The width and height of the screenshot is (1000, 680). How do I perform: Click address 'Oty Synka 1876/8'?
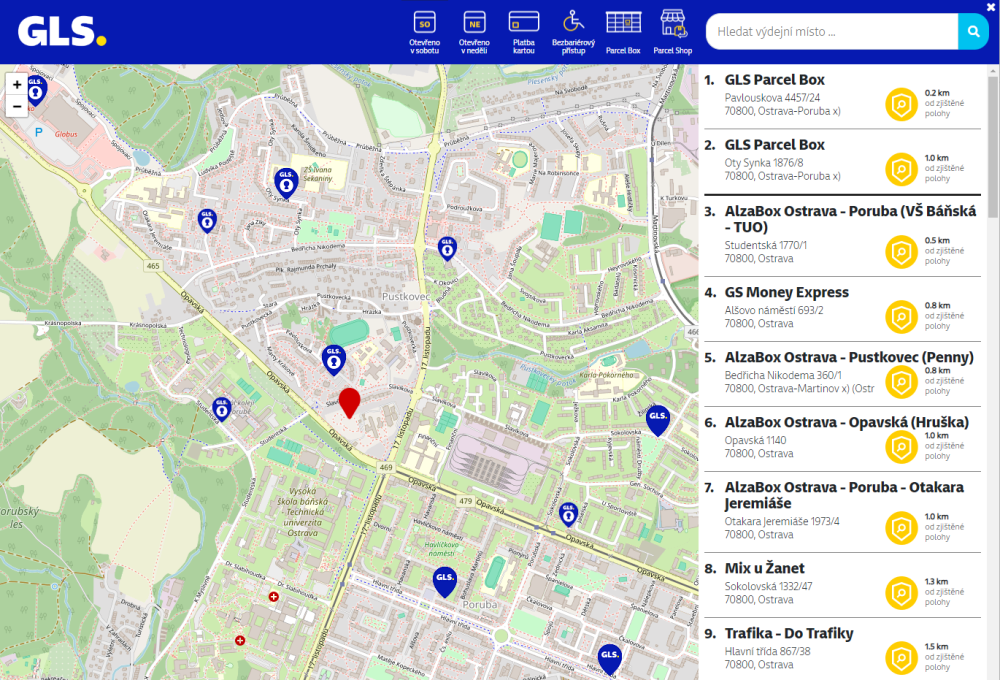tap(763, 163)
